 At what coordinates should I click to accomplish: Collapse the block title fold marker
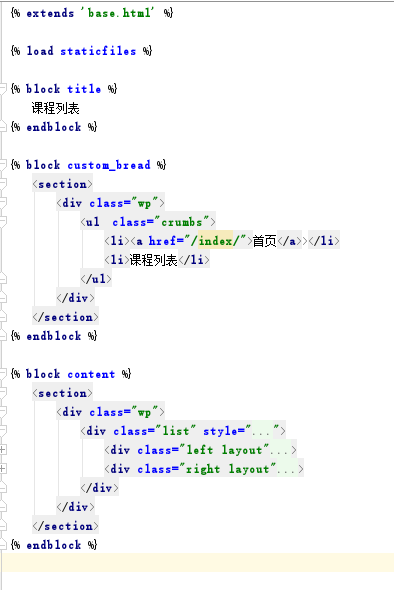coord(3,89)
